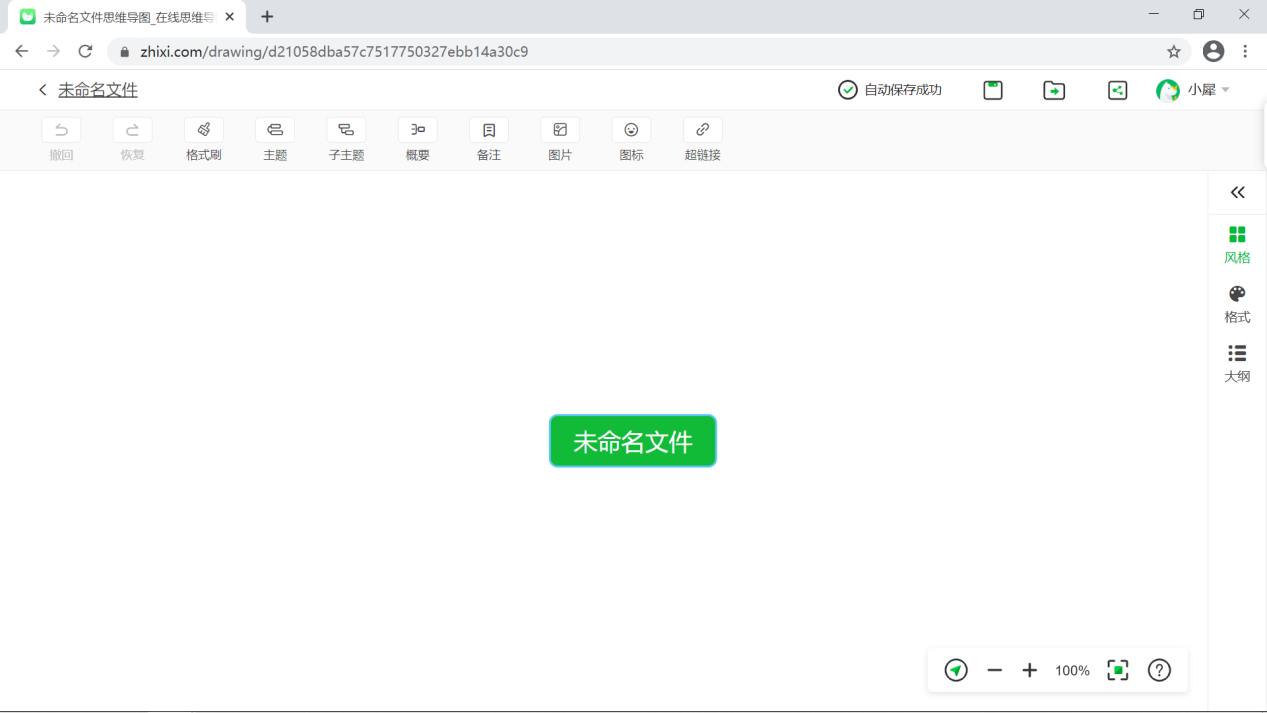Collapse the right sidebar with the chevron

(x=1237, y=192)
